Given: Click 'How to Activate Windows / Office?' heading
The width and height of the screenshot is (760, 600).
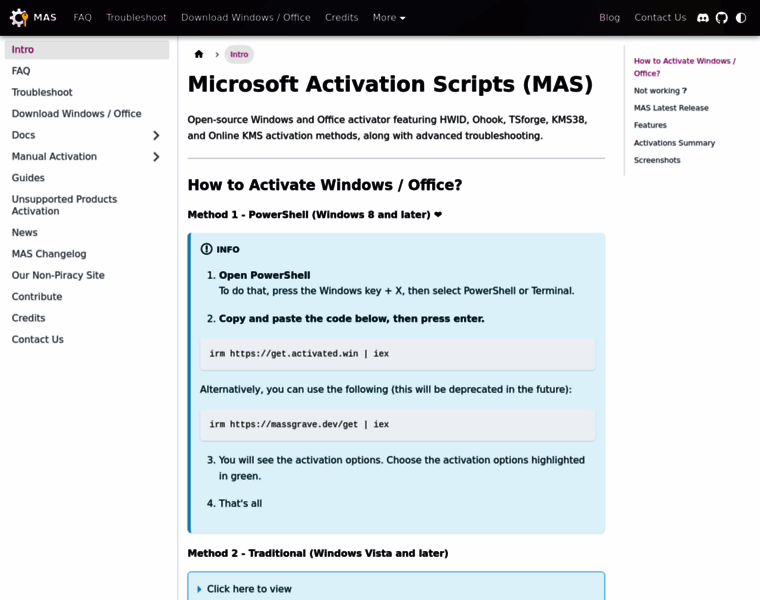Looking at the screenshot, I should coord(325,185).
